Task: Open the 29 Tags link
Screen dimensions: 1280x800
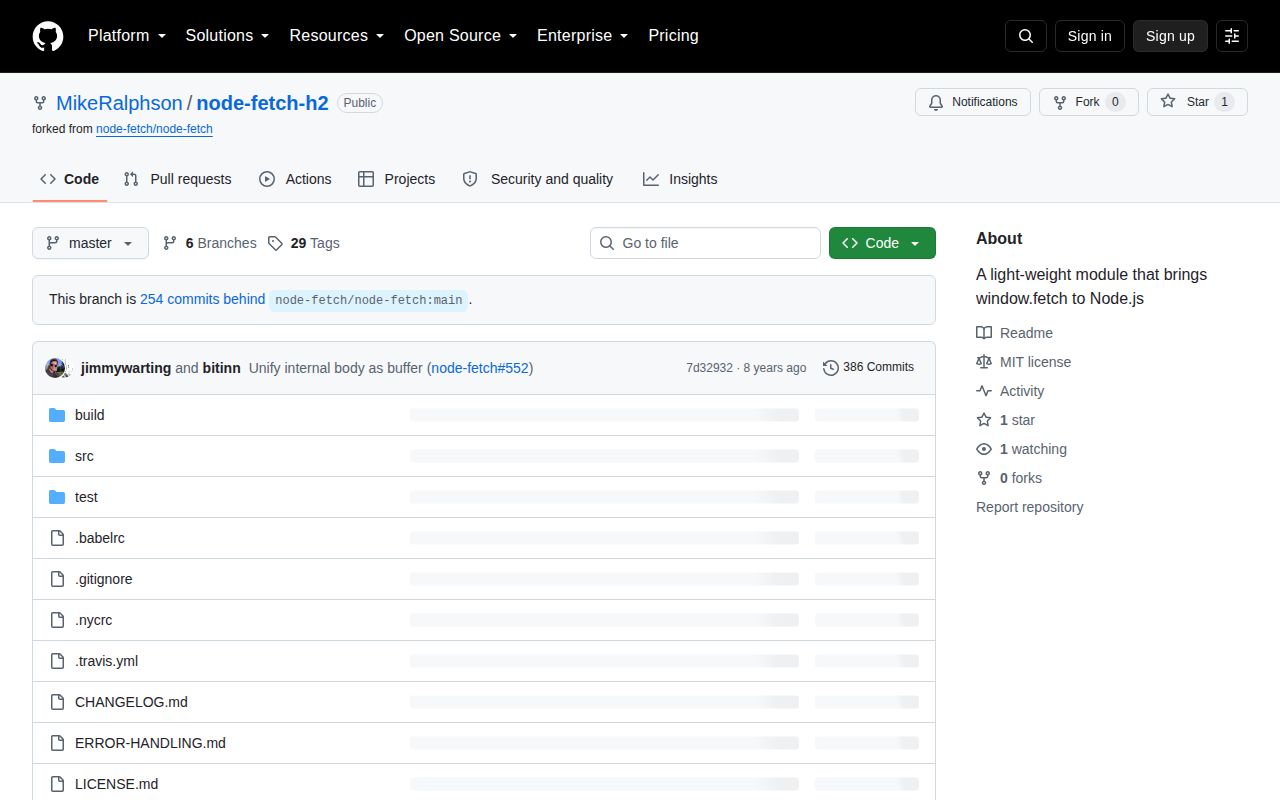Action: 304,243
